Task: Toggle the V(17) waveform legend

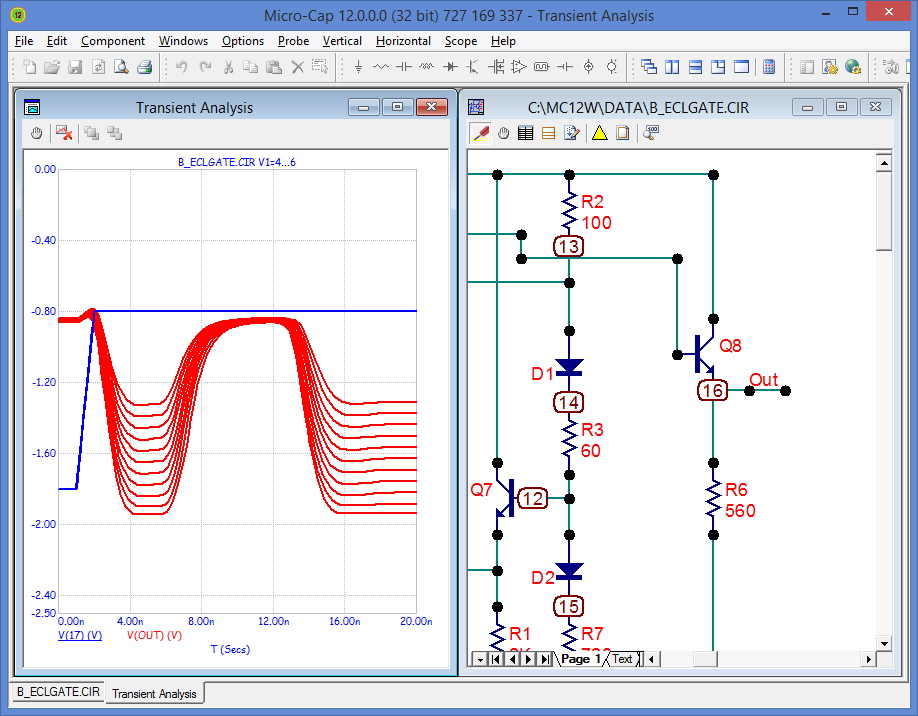Action: (78, 634)
